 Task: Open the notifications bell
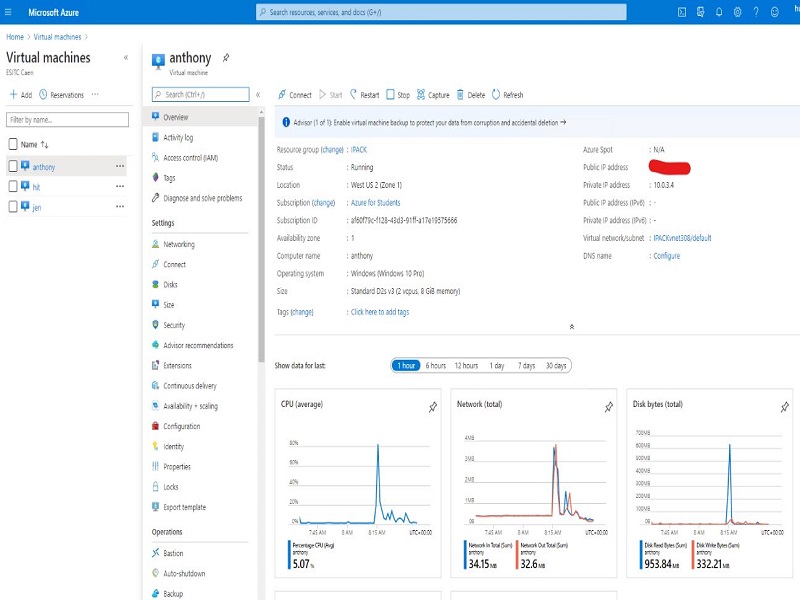(719, 12)
